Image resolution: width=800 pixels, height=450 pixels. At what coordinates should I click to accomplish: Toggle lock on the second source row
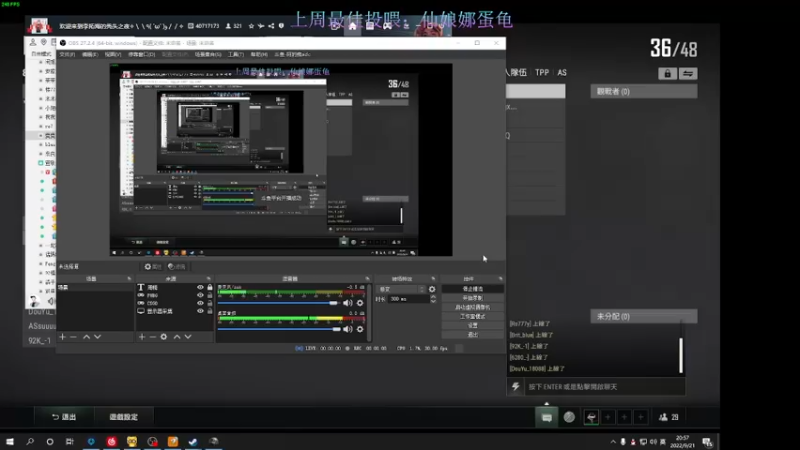point(210,295)
